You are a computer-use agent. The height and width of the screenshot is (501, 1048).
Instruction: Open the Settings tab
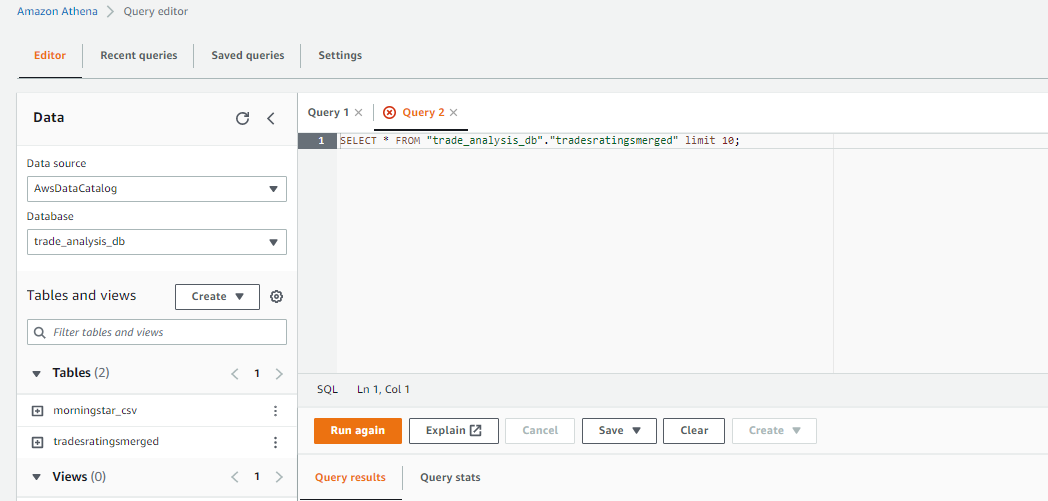(340, 55)
